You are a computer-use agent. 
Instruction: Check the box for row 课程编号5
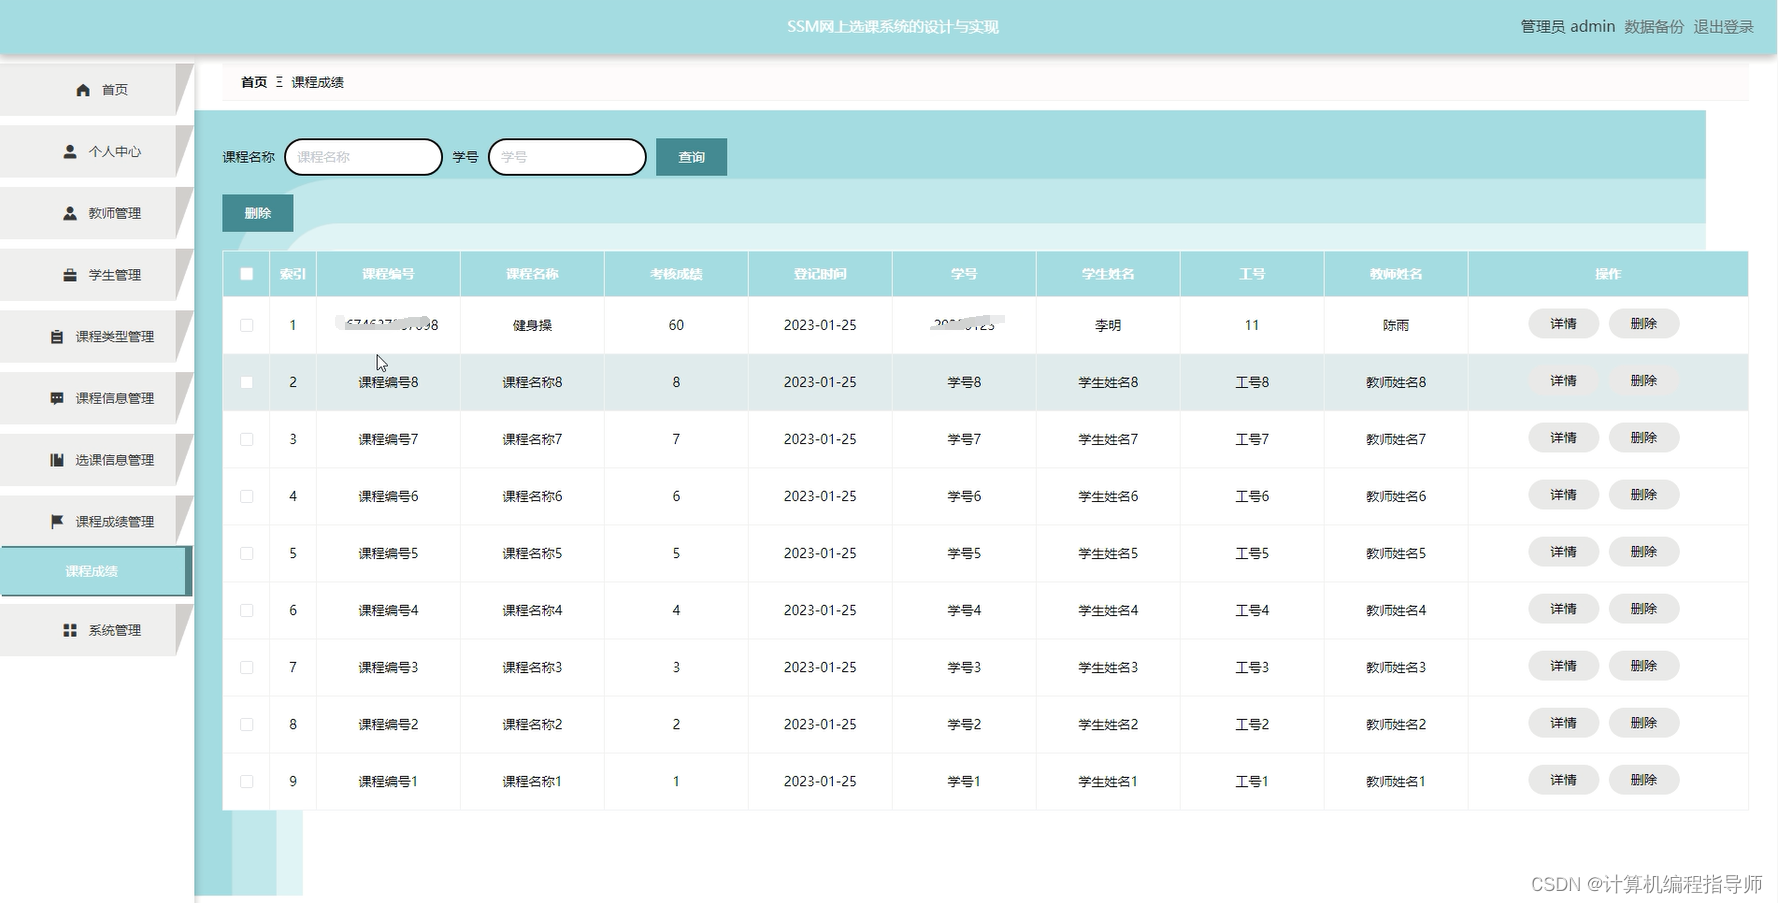coord(247,553)
